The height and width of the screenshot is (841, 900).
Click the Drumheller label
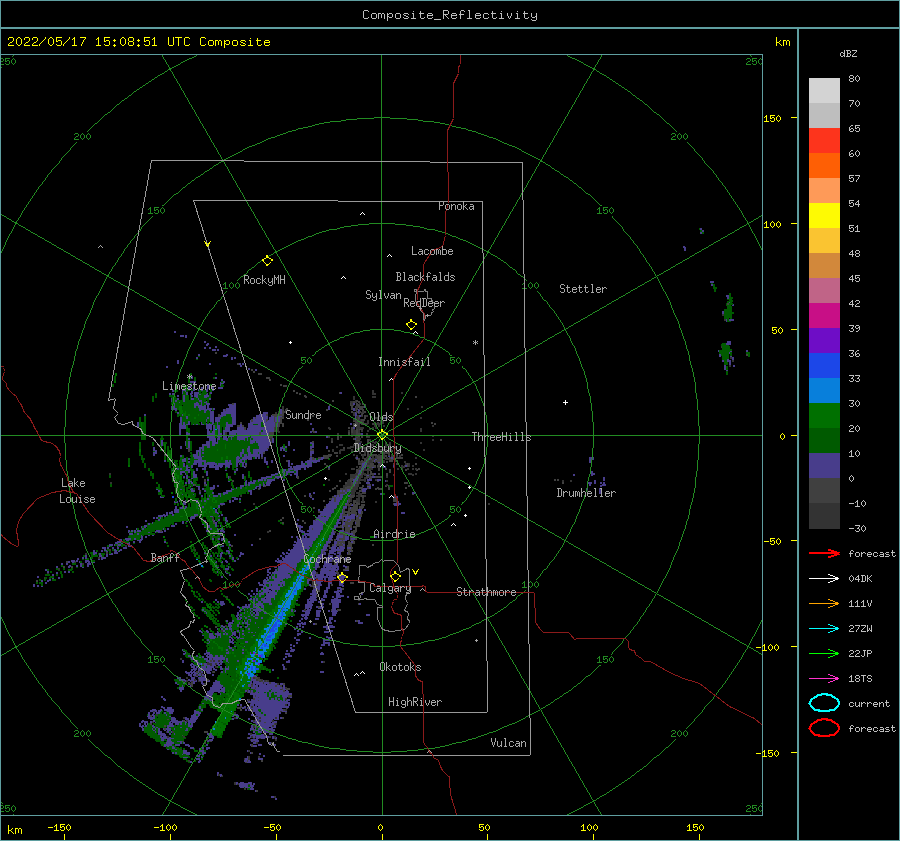pyautogui.click(x=586, y=493)
